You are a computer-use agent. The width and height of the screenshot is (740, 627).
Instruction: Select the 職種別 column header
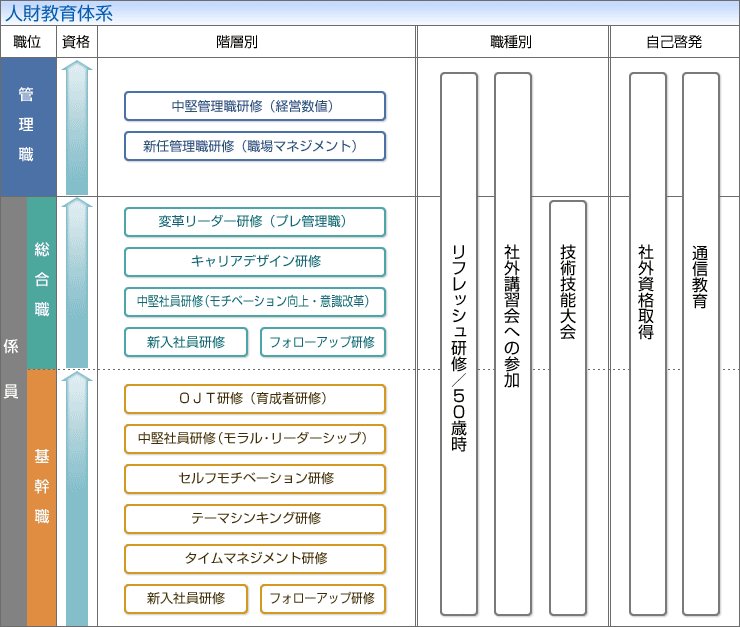511,42
